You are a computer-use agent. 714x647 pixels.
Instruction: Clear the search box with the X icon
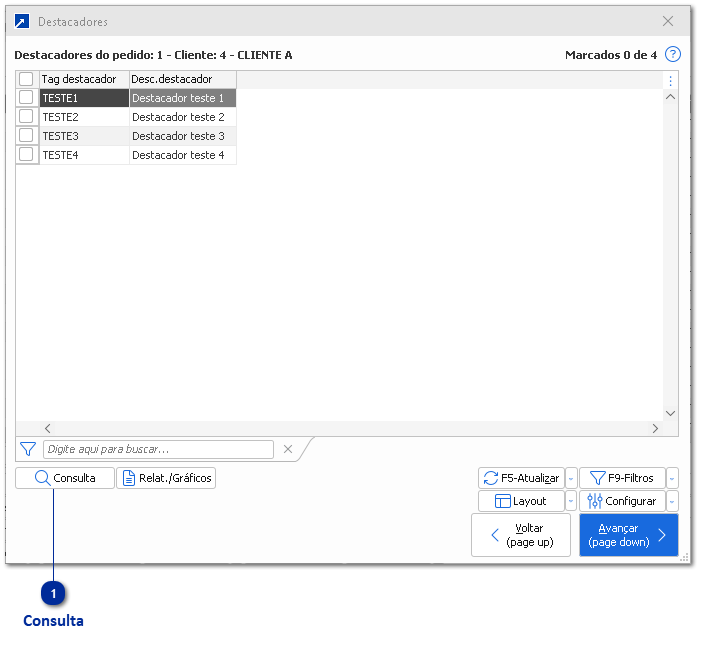click(x=288, y=449)
